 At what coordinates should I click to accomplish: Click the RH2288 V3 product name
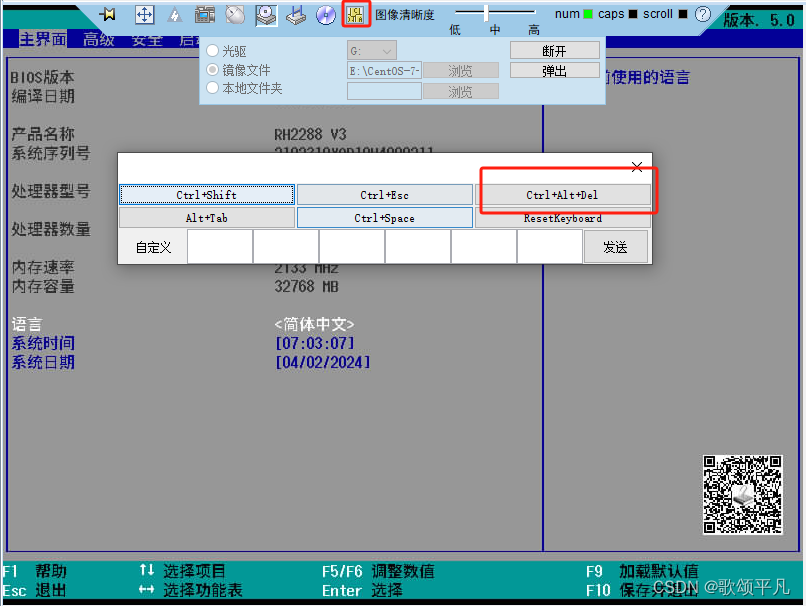click(x=310, y=135)
